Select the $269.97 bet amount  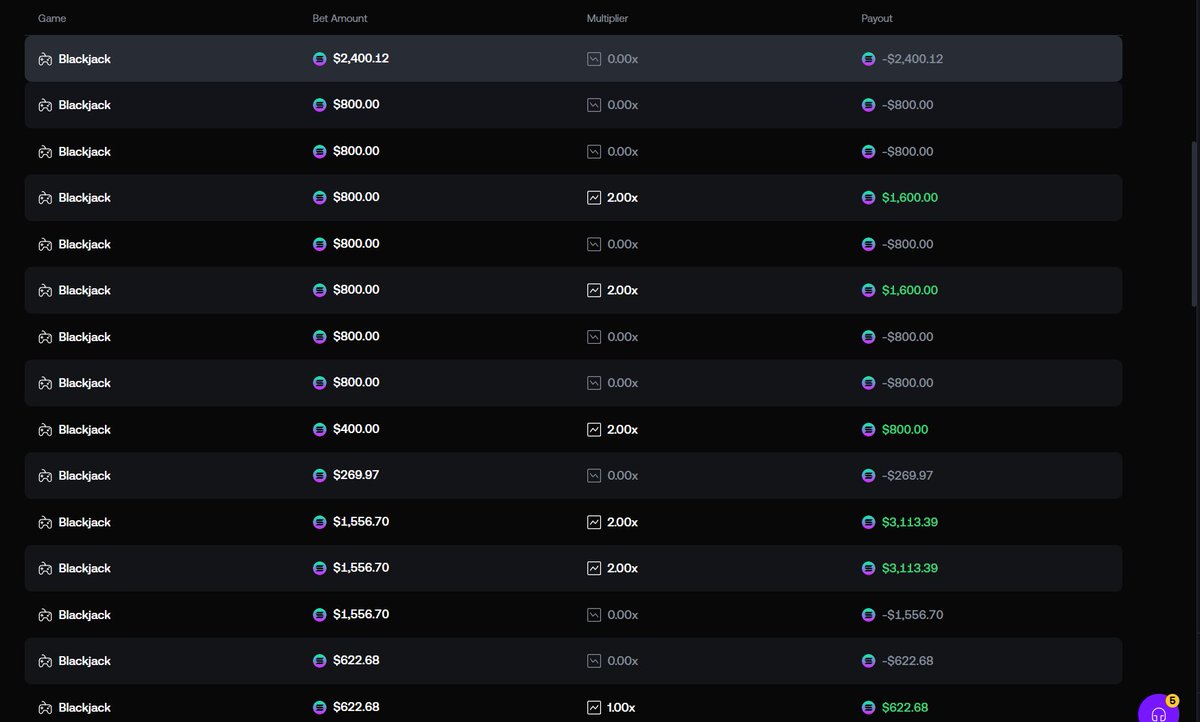[356, 475]
